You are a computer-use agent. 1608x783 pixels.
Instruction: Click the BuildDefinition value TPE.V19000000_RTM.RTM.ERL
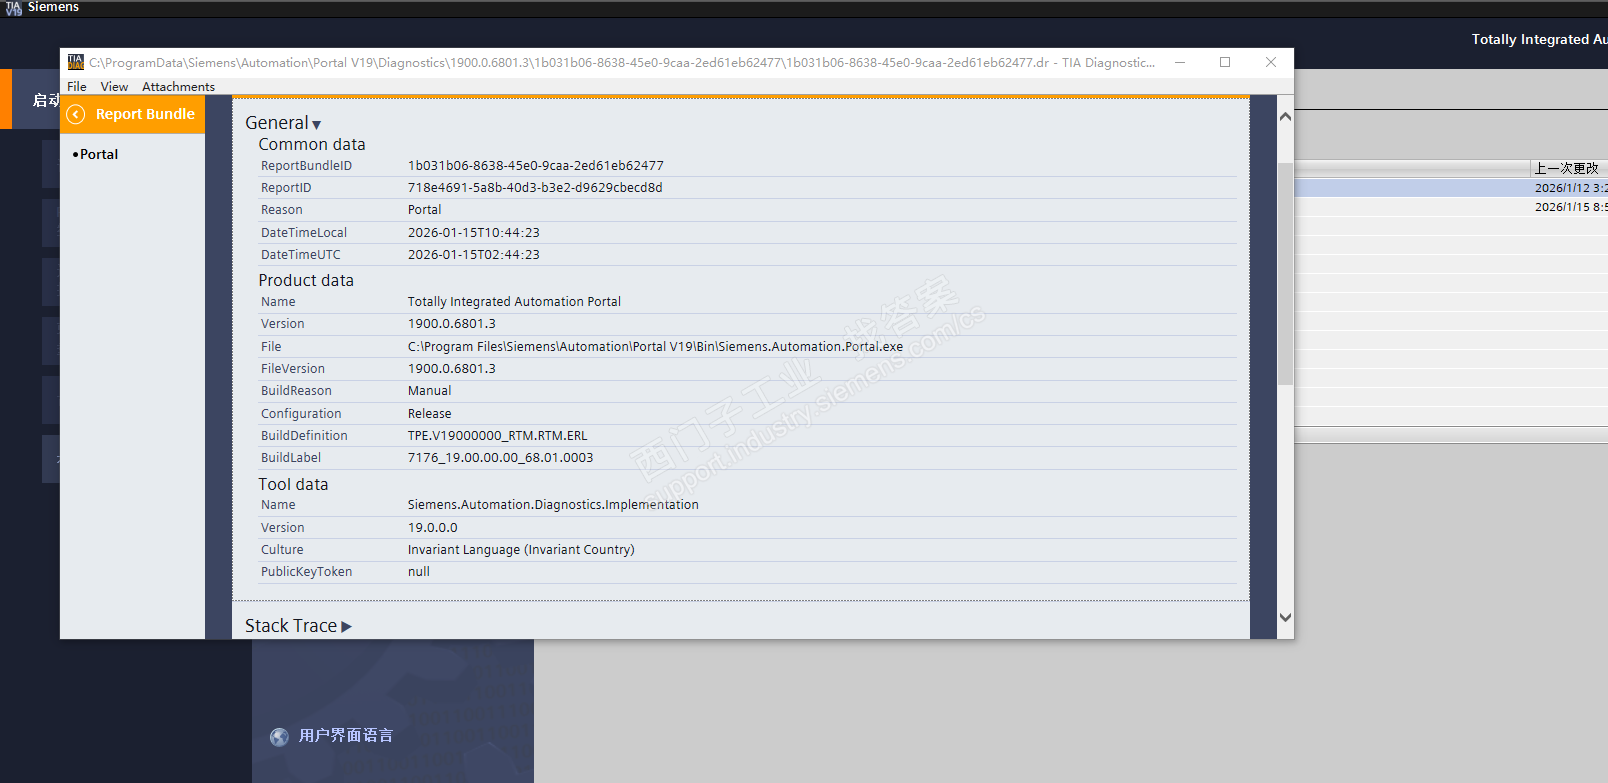[498, 436]
